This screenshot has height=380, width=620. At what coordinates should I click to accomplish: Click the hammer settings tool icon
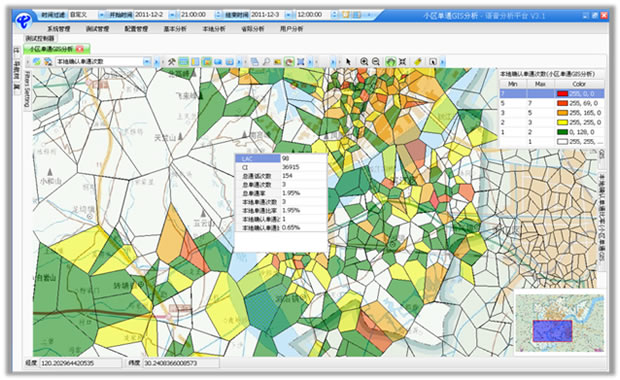coord(172,62)
